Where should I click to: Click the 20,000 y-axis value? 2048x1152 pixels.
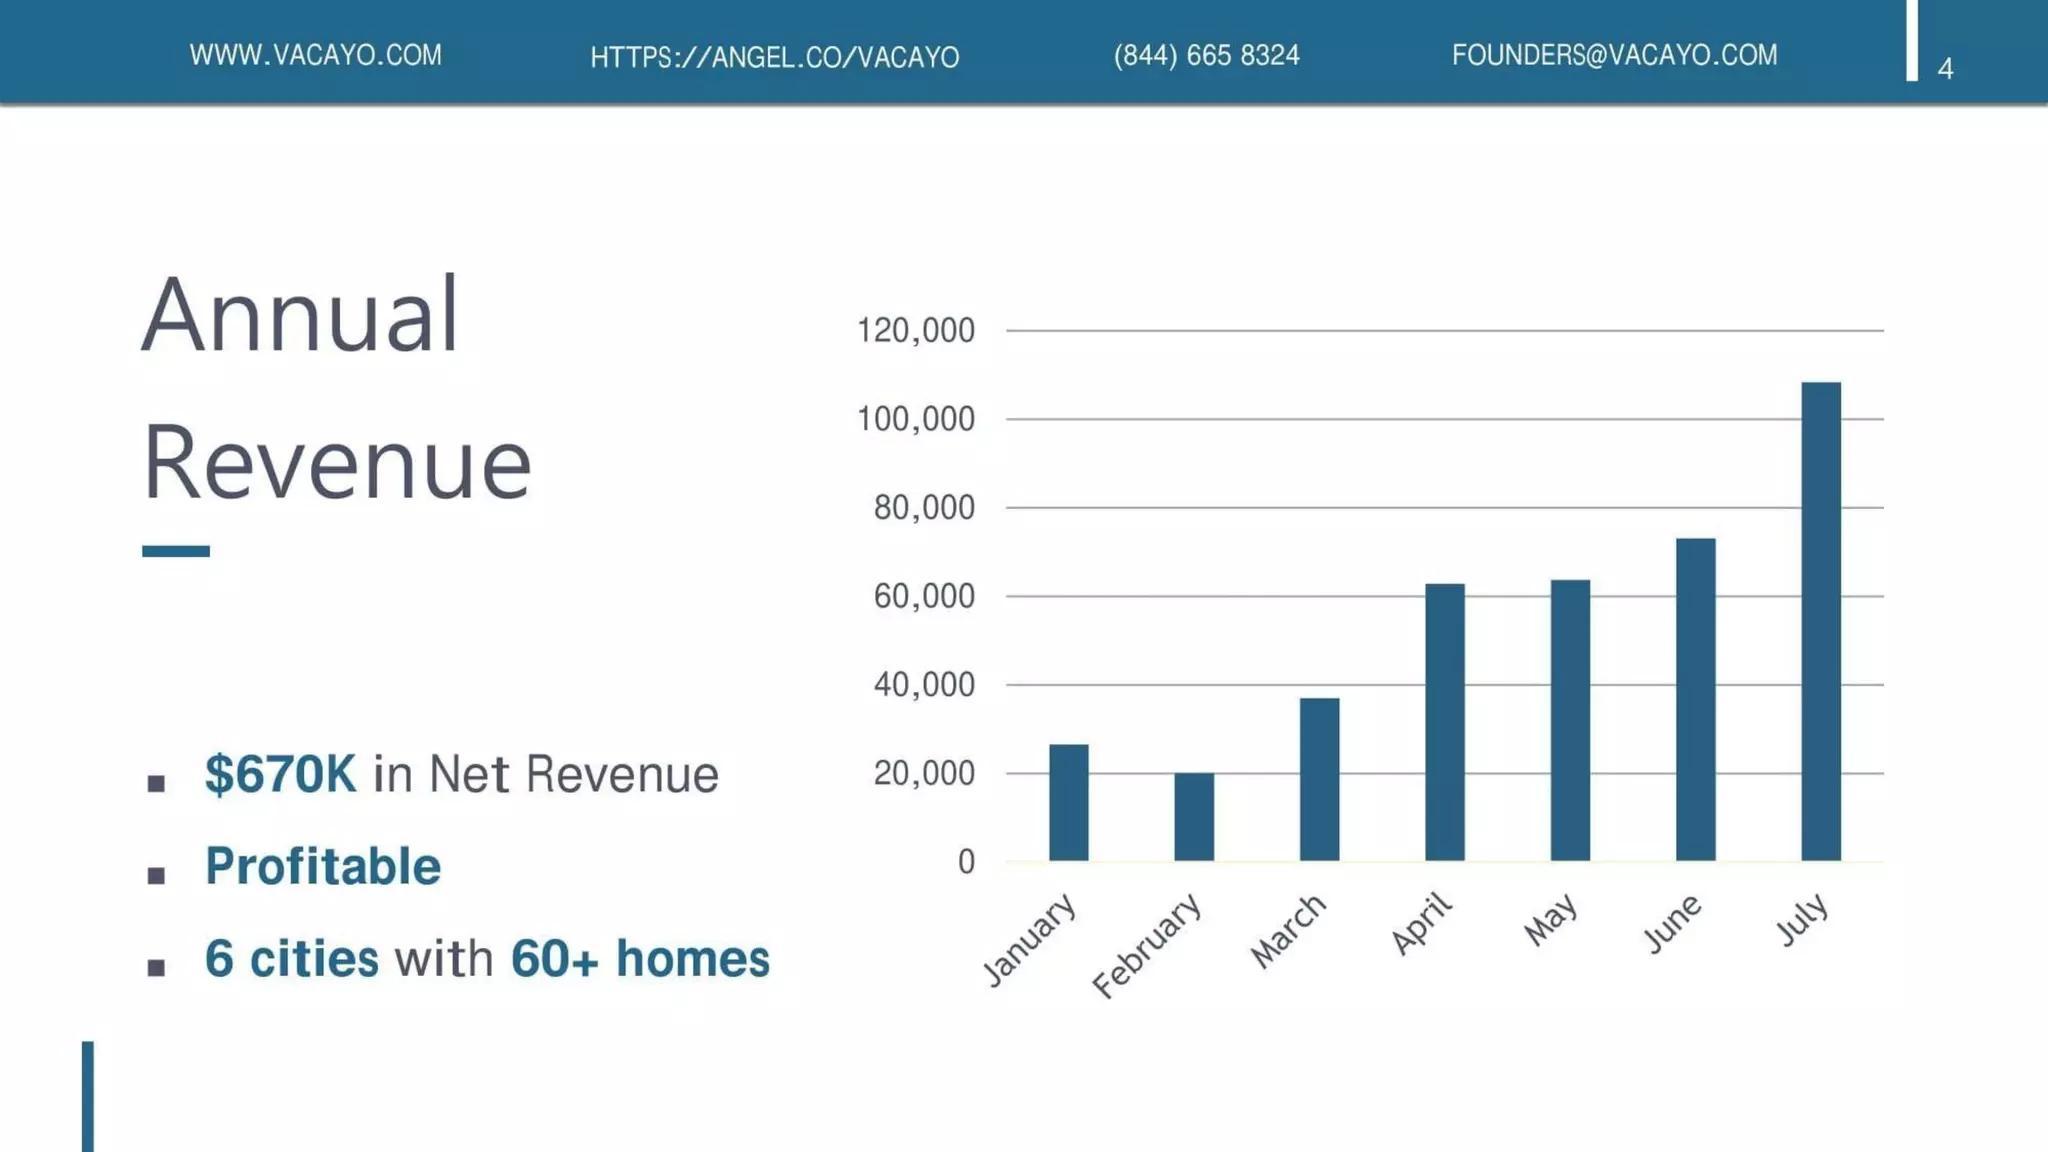click(x=924, y=773)
